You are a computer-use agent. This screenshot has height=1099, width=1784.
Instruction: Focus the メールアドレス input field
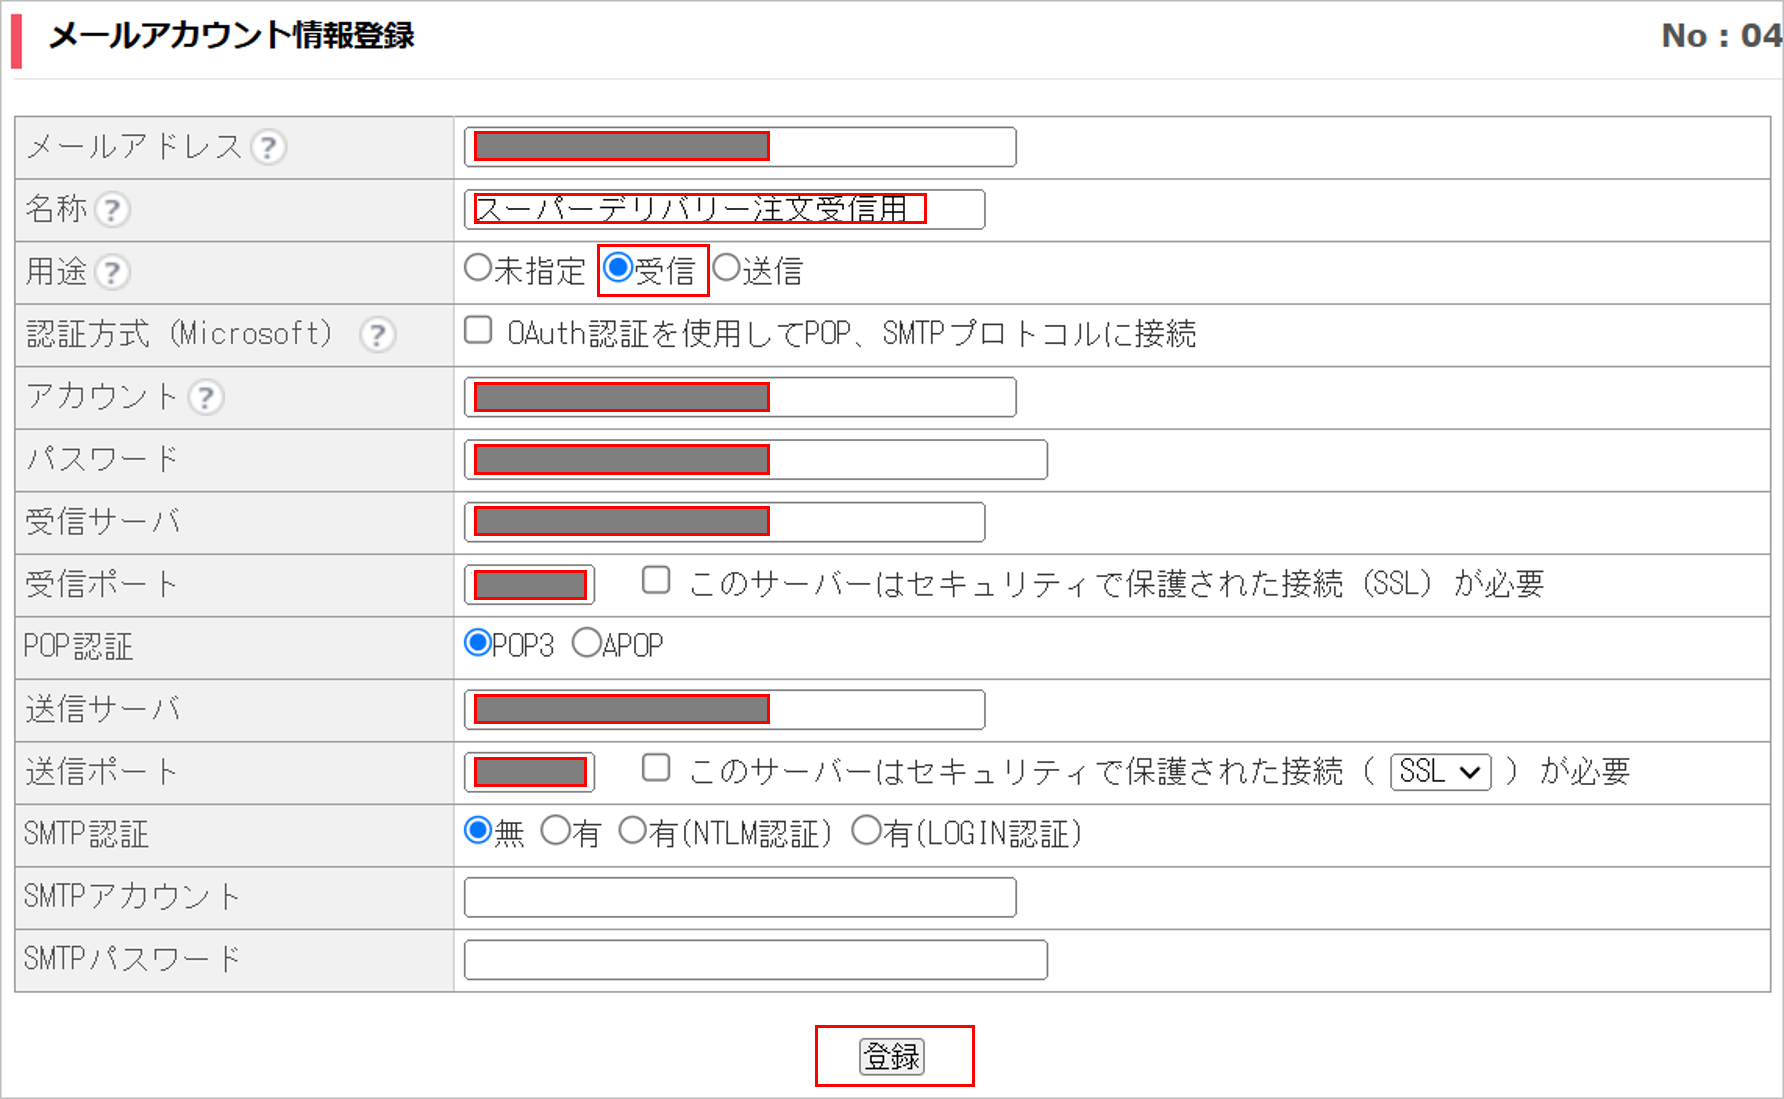pos(740,147)
